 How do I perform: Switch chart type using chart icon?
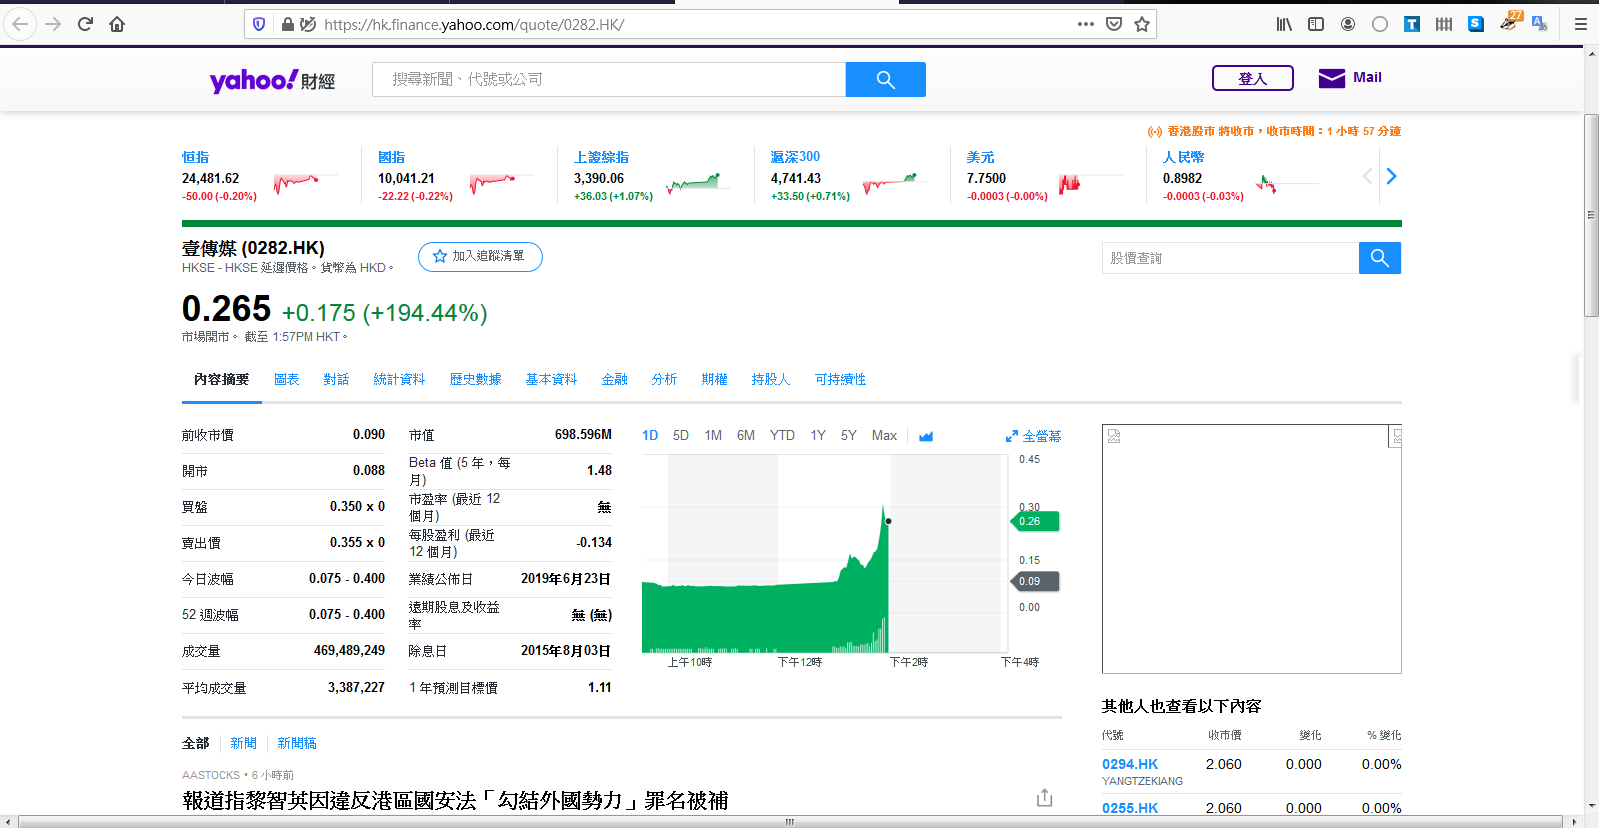[926, 436]
